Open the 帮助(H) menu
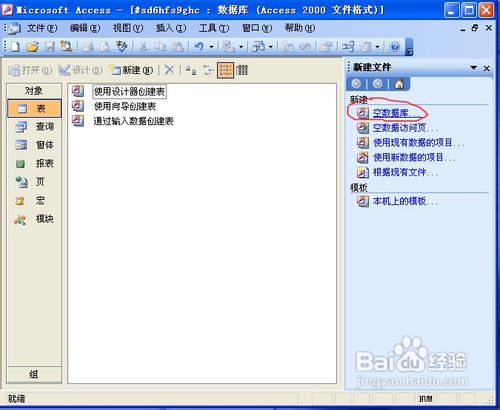The image size is (500, 410). pos(300,28)
